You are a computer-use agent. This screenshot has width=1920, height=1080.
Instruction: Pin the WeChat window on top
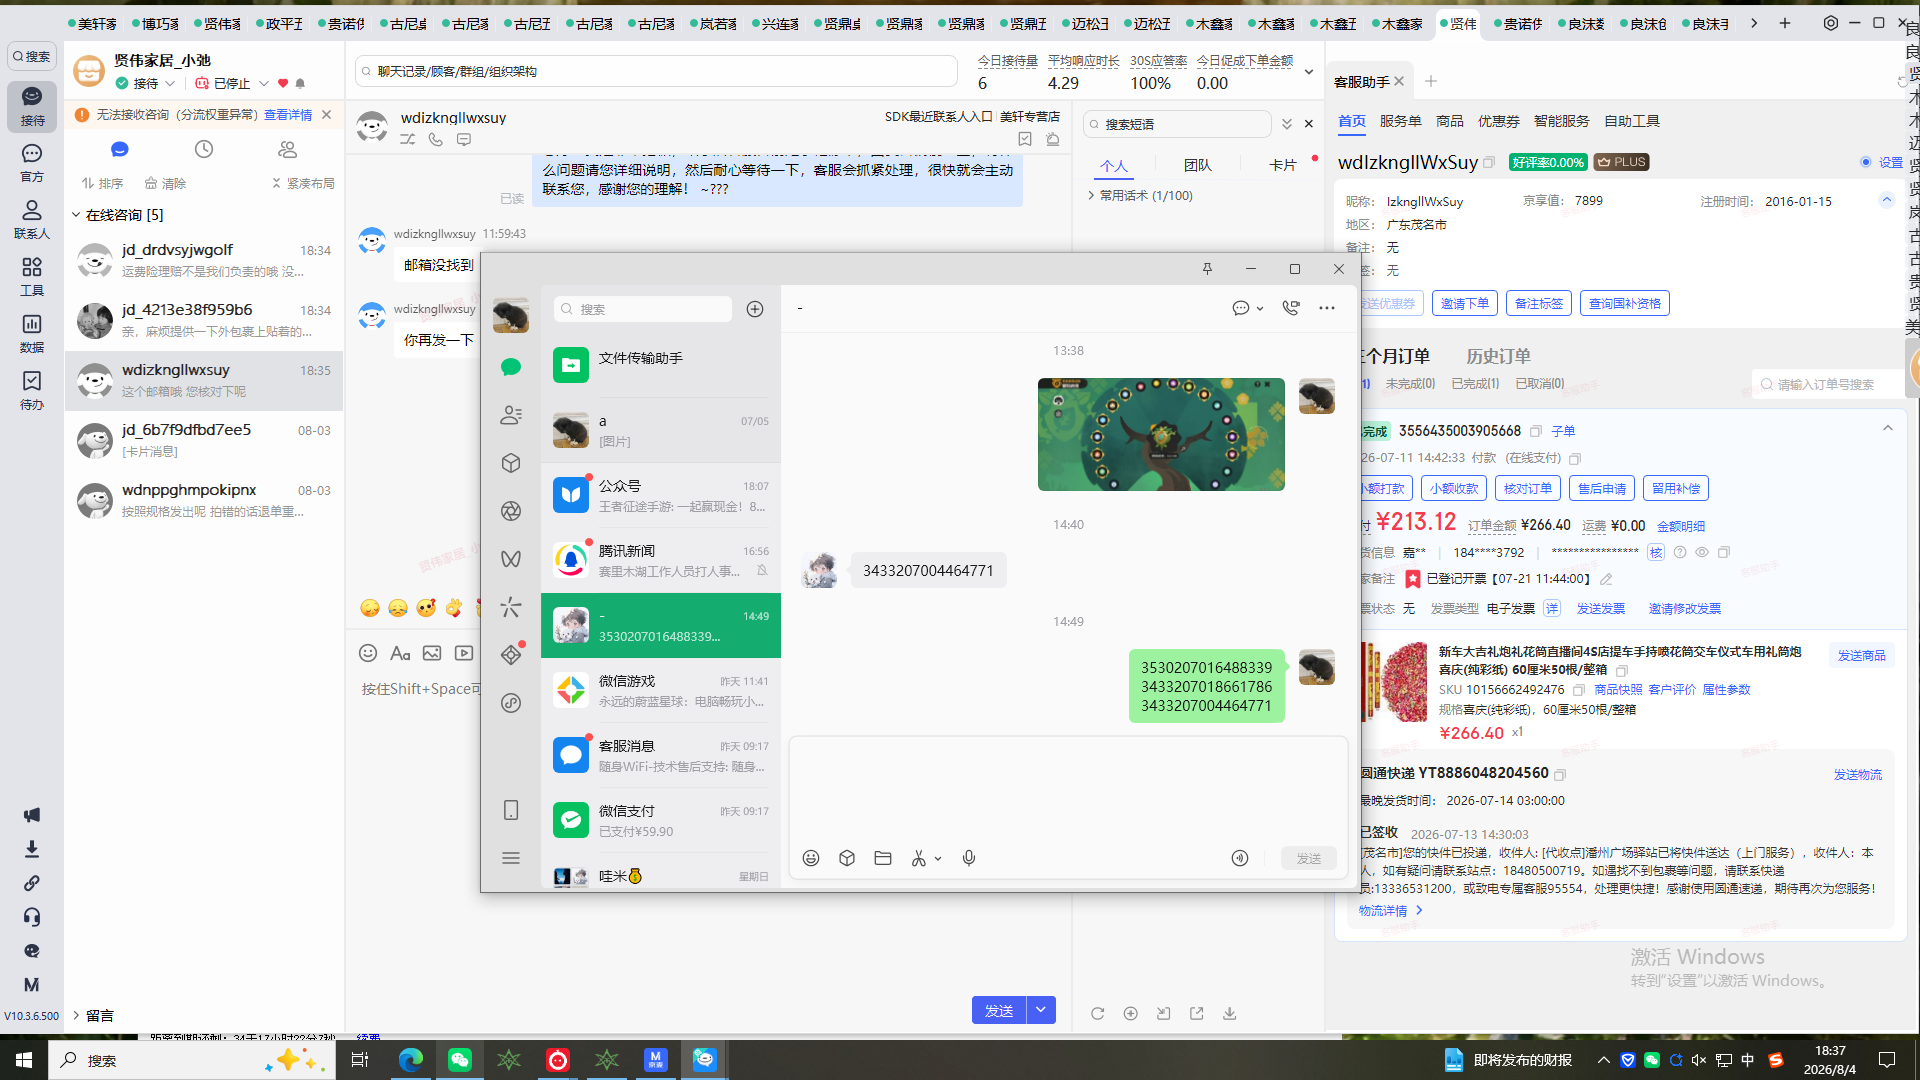(x=1207, y=269)
